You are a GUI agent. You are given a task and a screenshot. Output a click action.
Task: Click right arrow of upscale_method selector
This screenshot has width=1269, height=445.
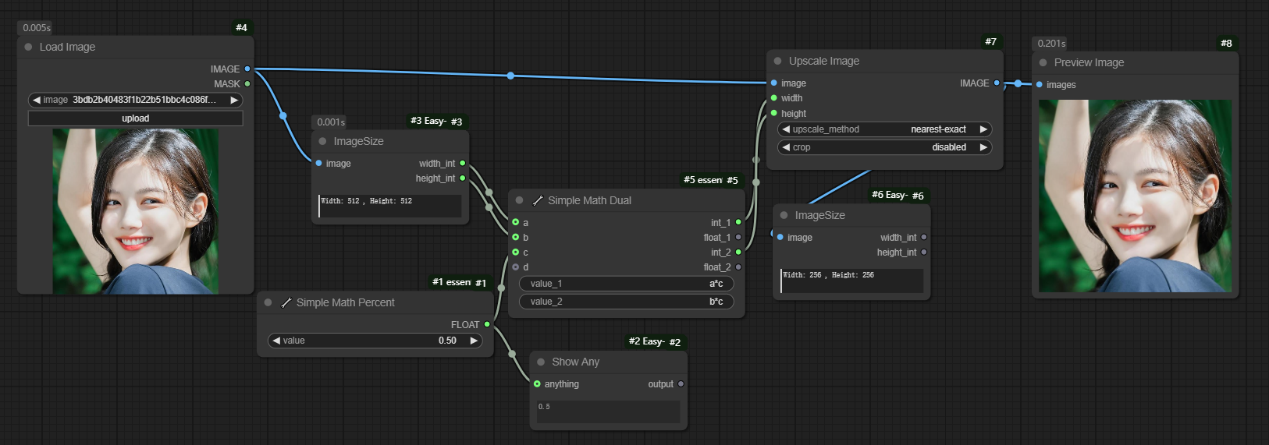click(x=983, y=129)
